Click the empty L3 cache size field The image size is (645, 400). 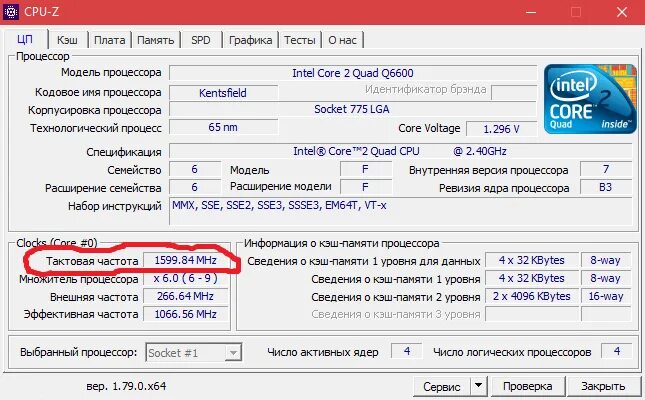click(532, 314)
